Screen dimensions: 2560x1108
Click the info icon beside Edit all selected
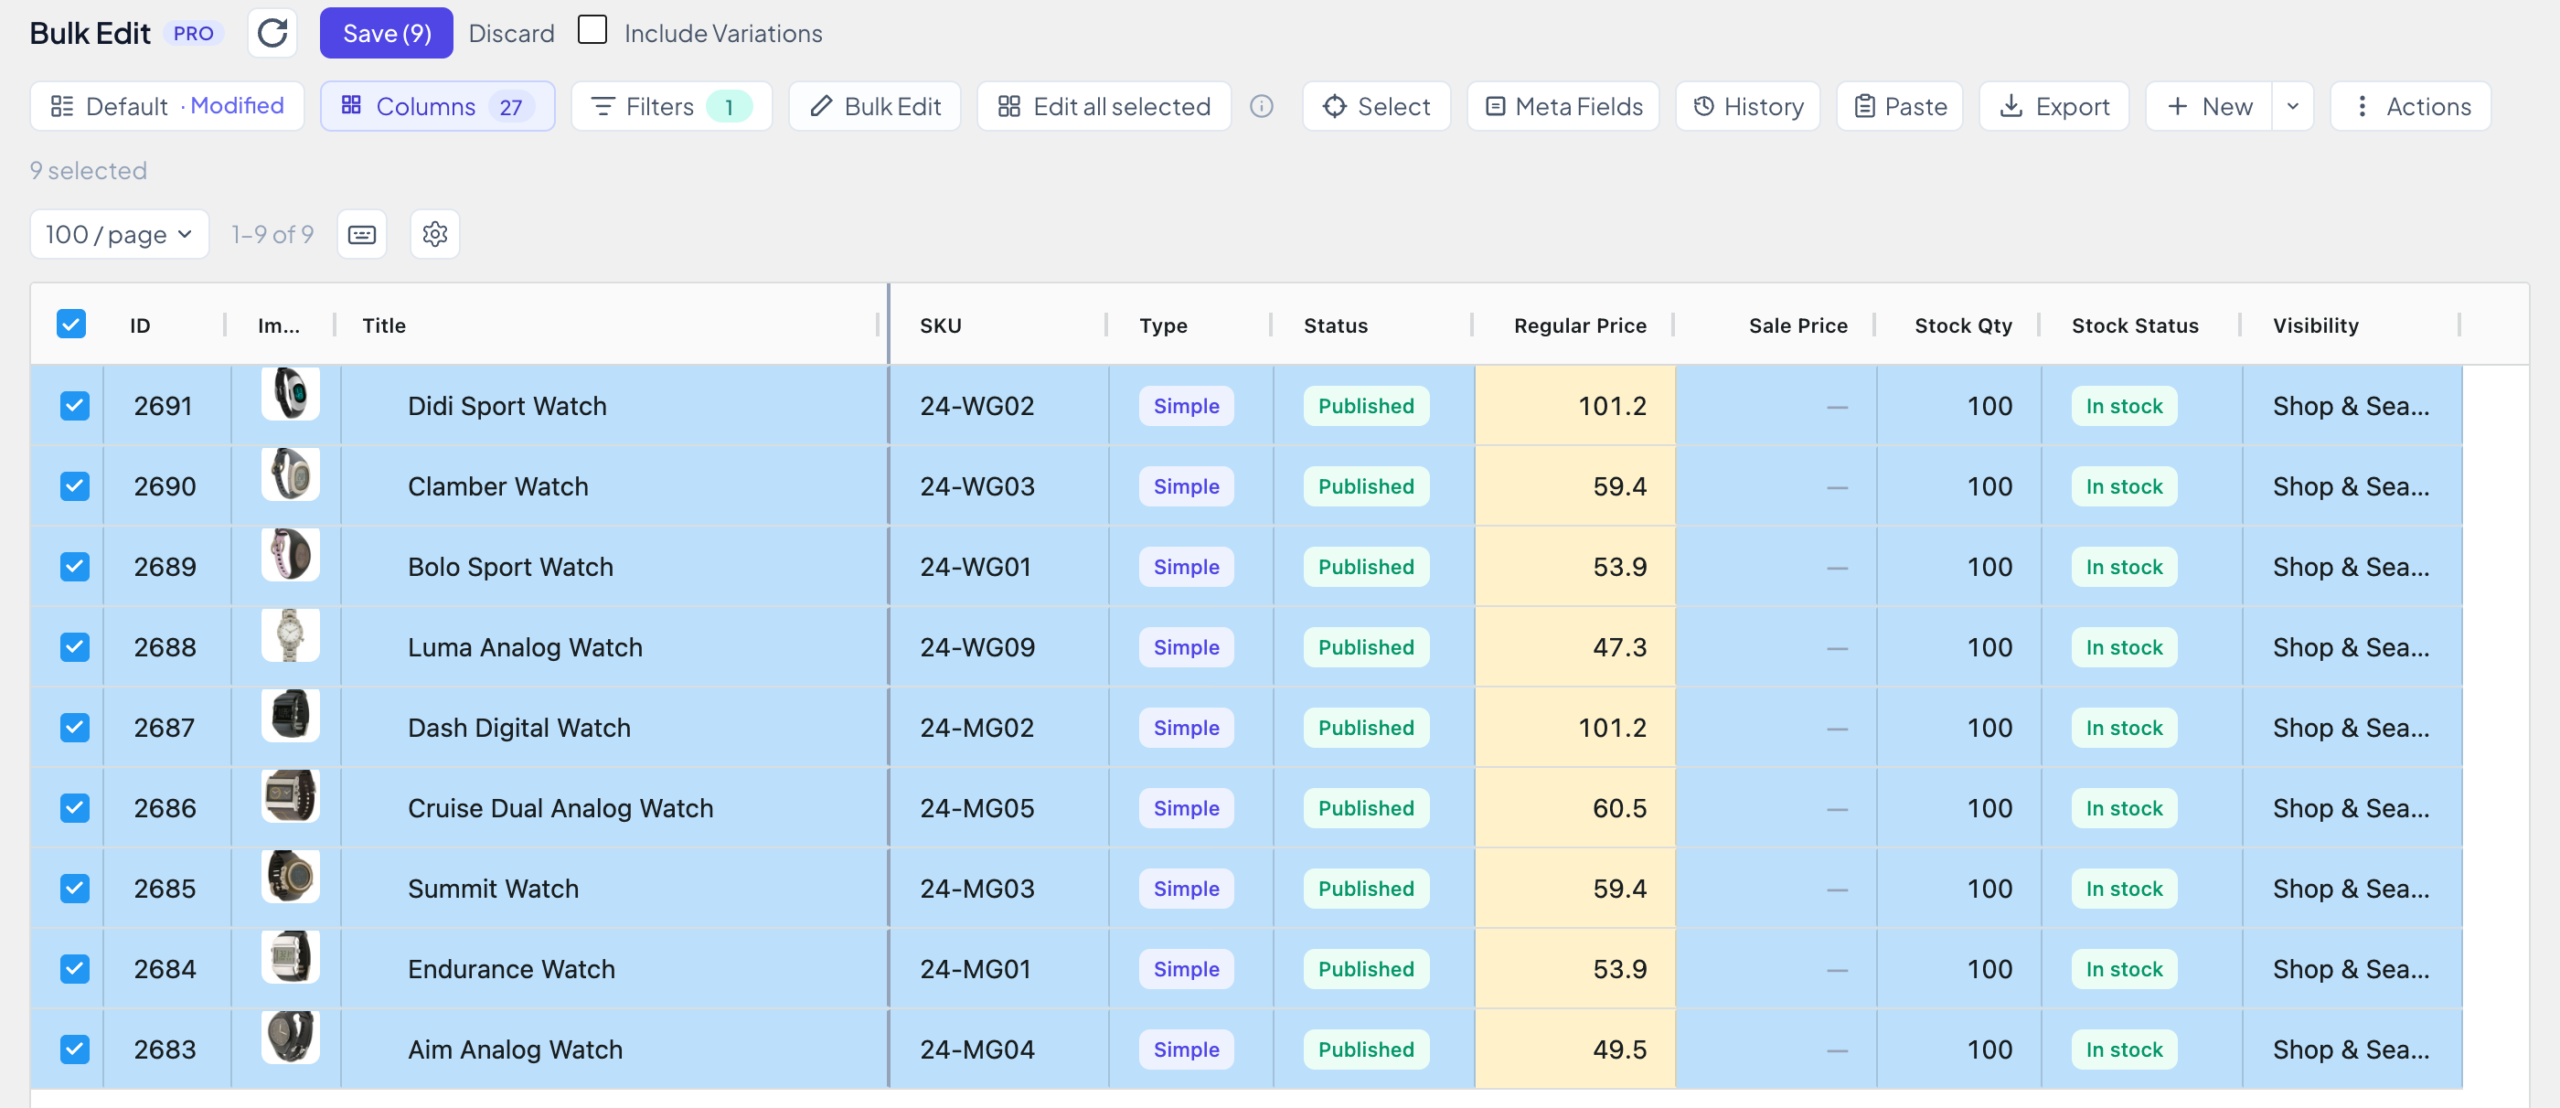[x=1262, y=106]
